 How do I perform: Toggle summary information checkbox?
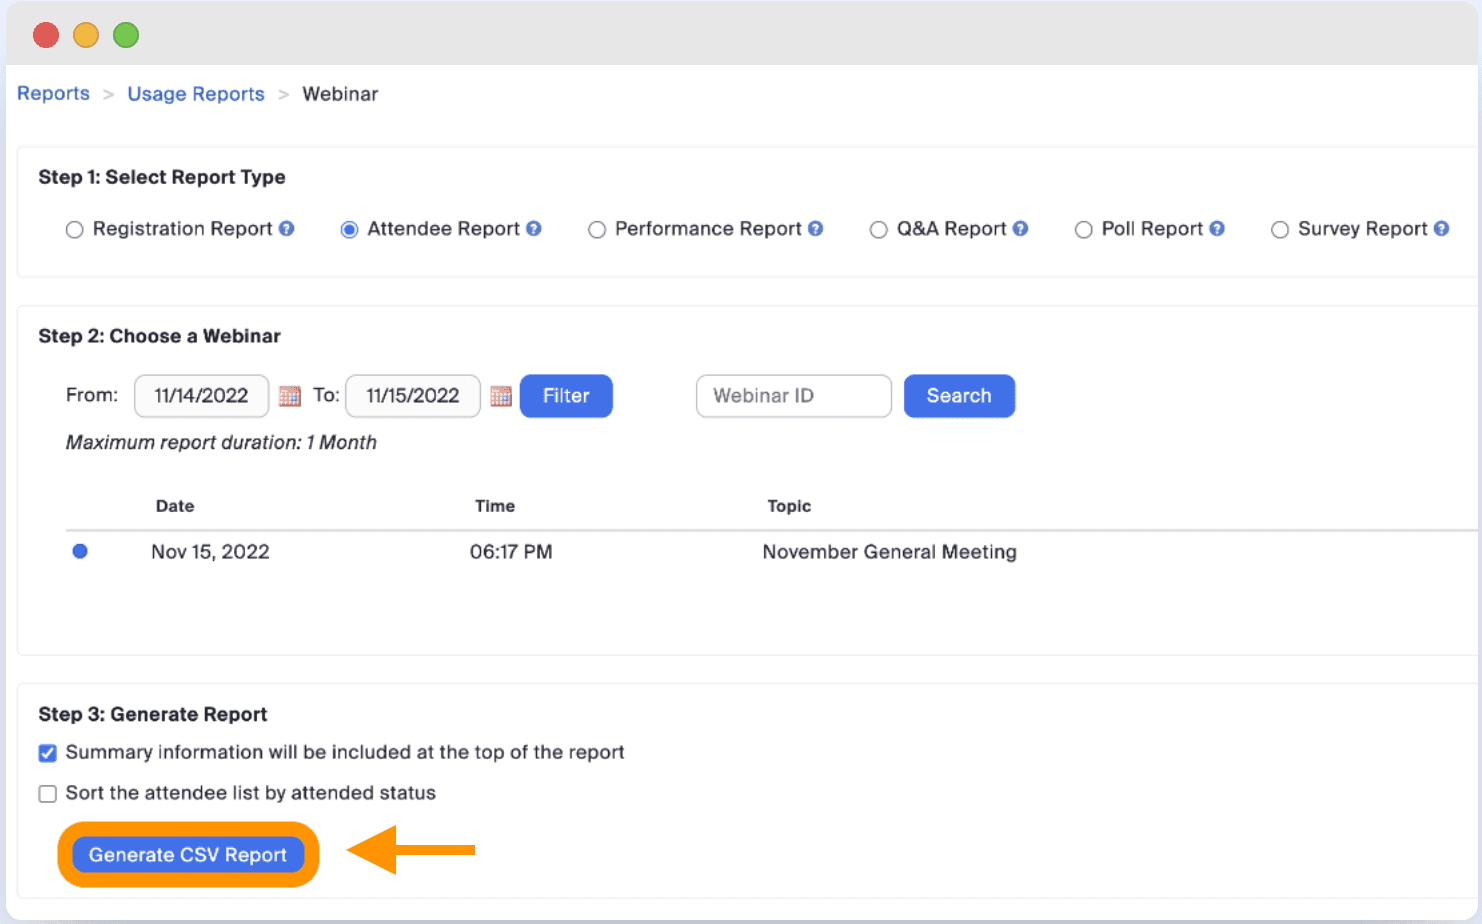click(47, 753)
